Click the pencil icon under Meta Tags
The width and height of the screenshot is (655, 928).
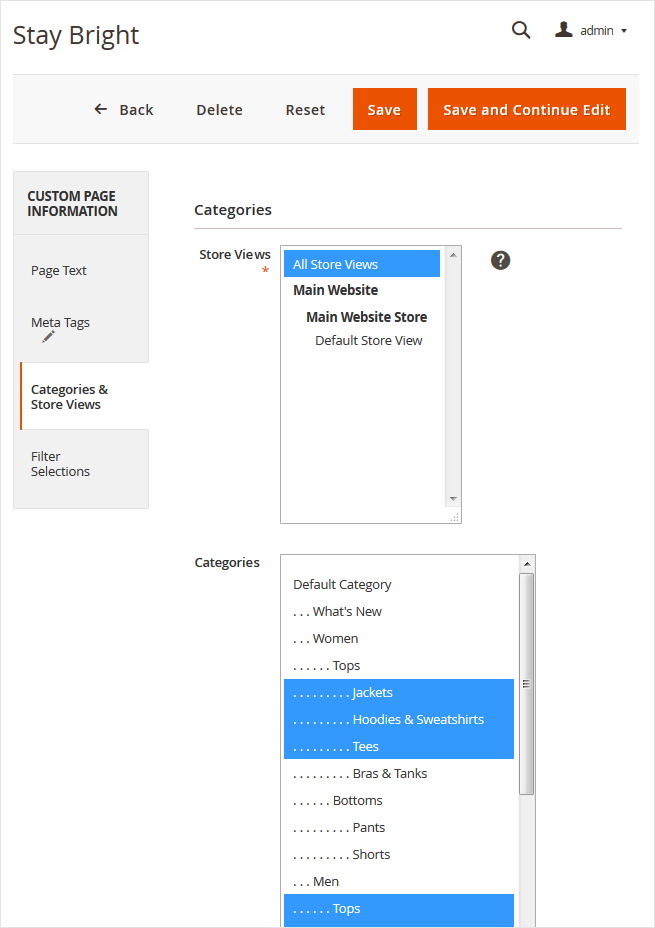[48, 338]
